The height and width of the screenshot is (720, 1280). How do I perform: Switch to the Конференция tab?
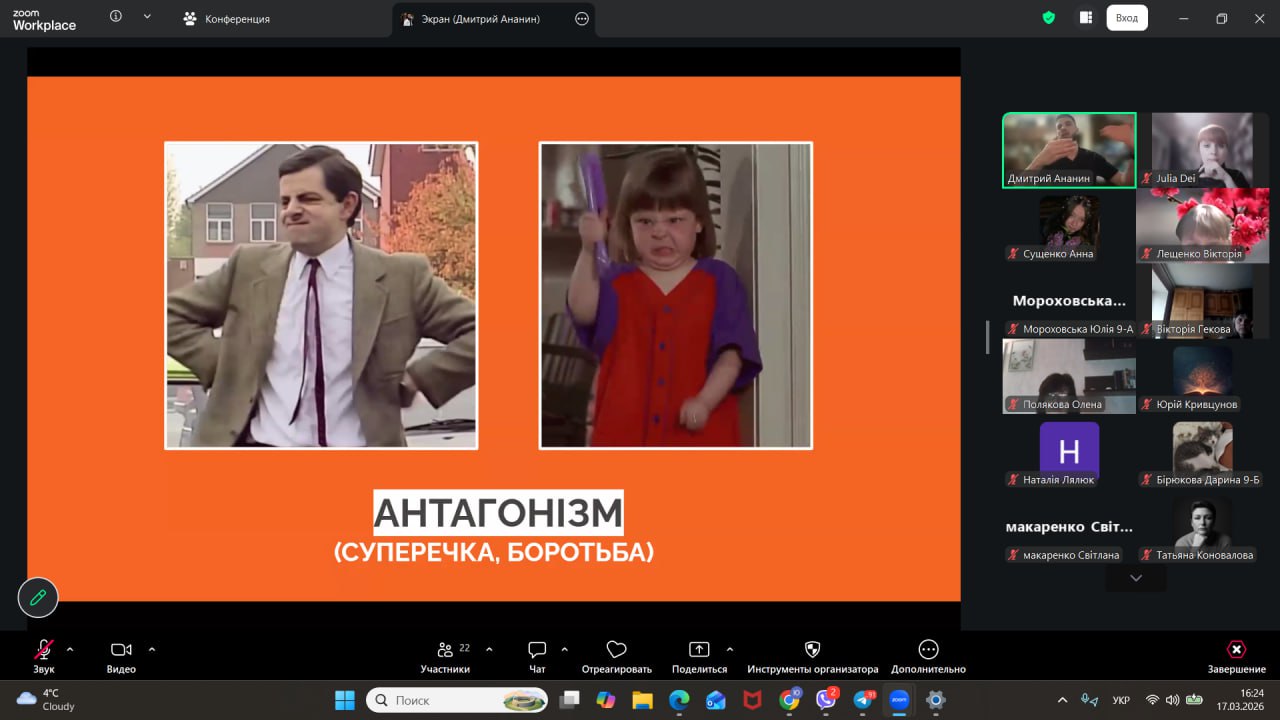pyautogui.click(x=227, y=19)
